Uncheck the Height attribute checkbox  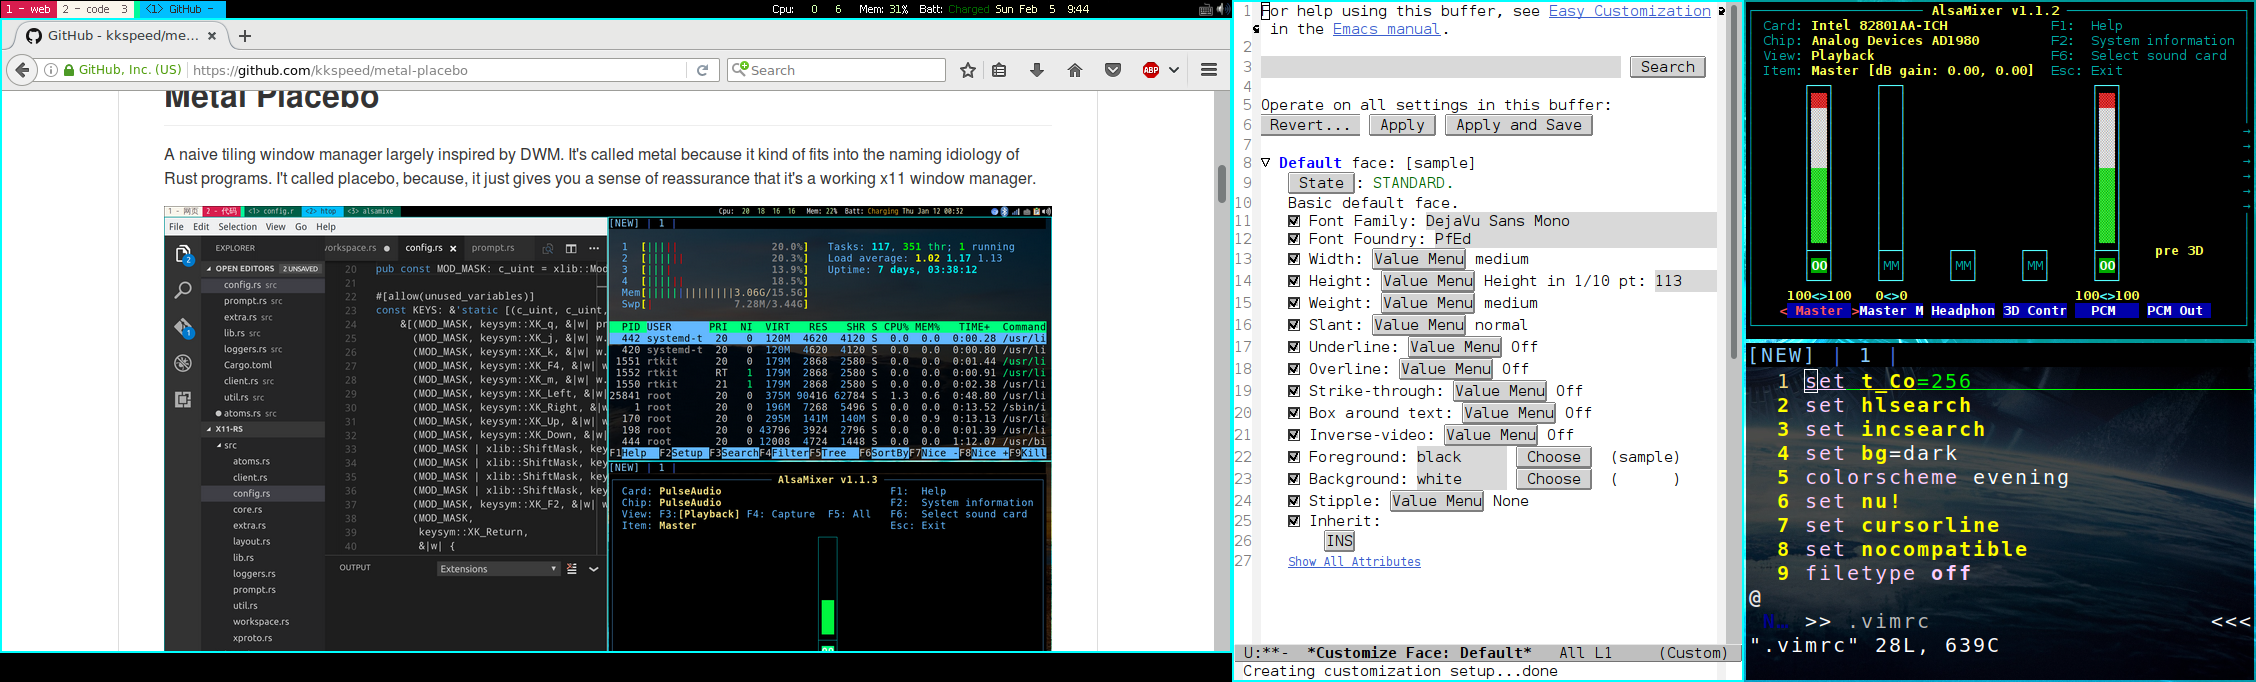pos(1294,281)
